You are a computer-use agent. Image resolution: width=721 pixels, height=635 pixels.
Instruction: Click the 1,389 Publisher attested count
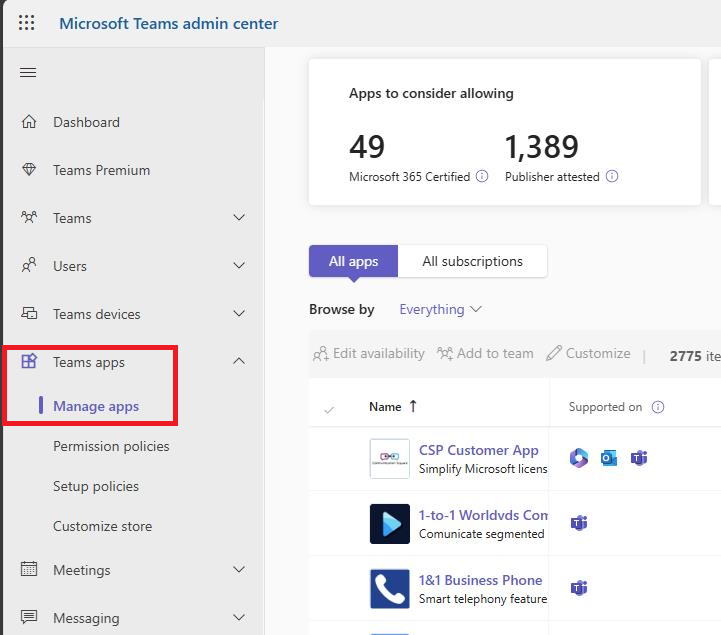pos(541,147)
